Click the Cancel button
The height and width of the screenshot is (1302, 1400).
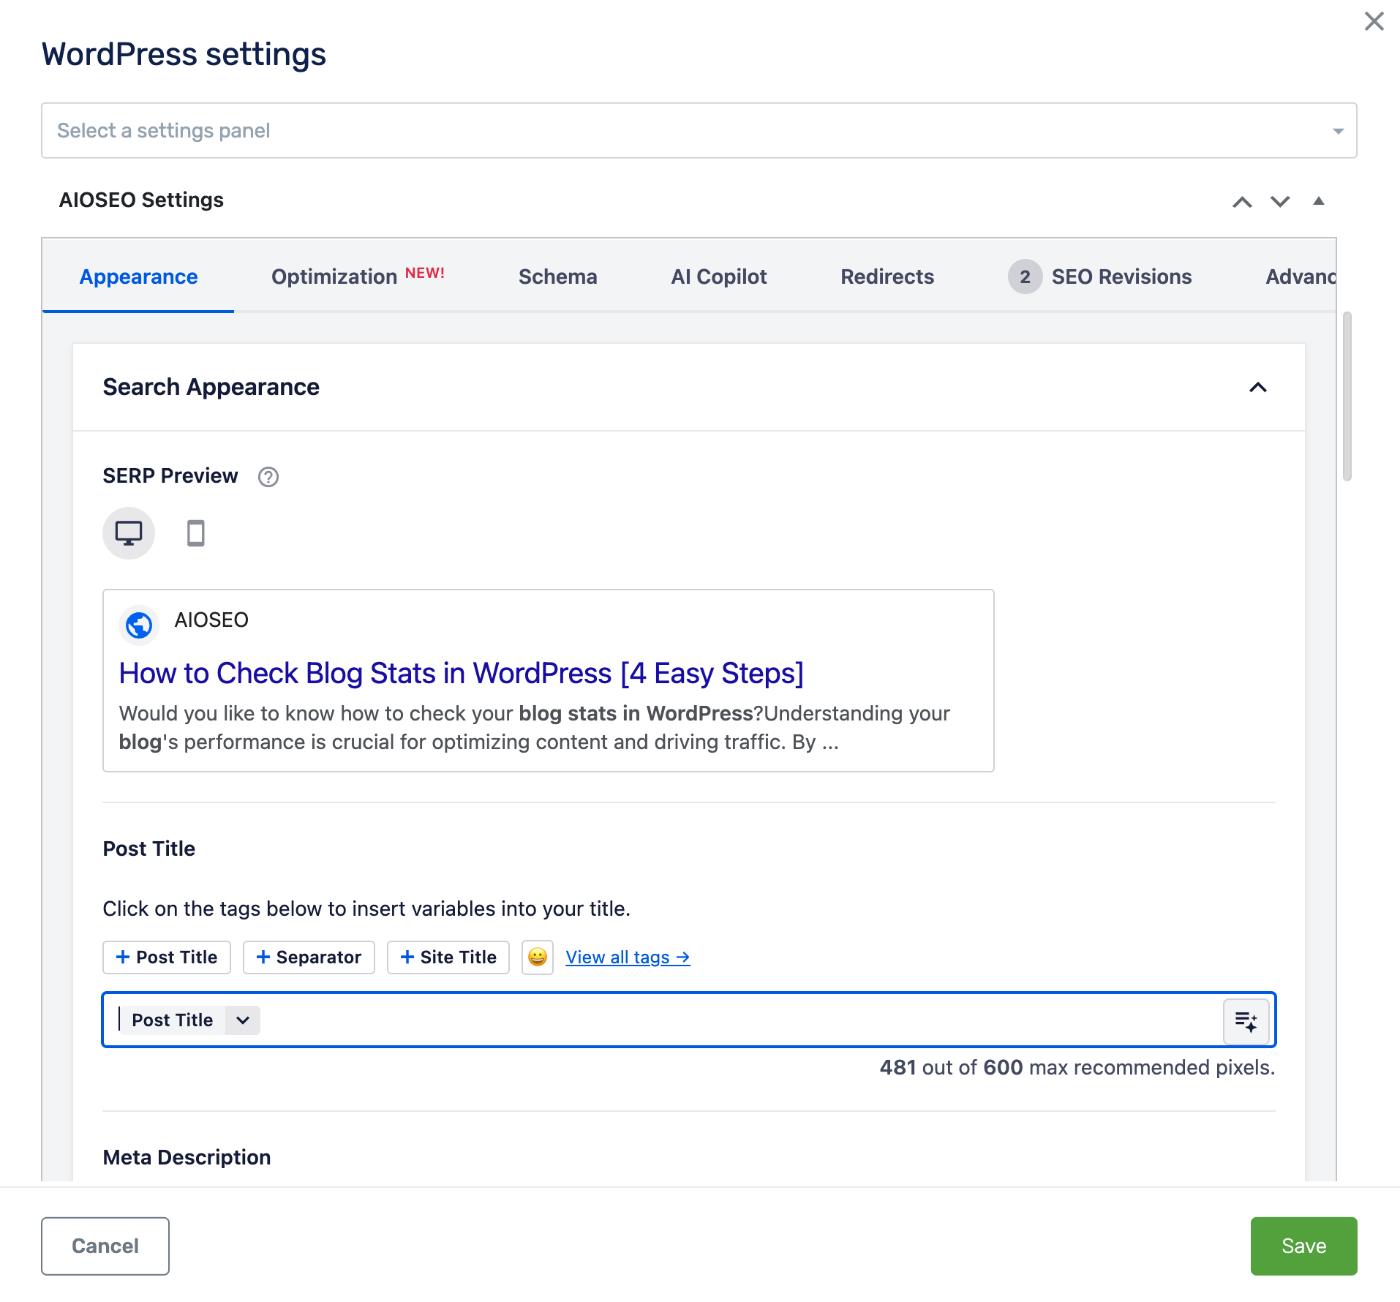pos(105,1246)
